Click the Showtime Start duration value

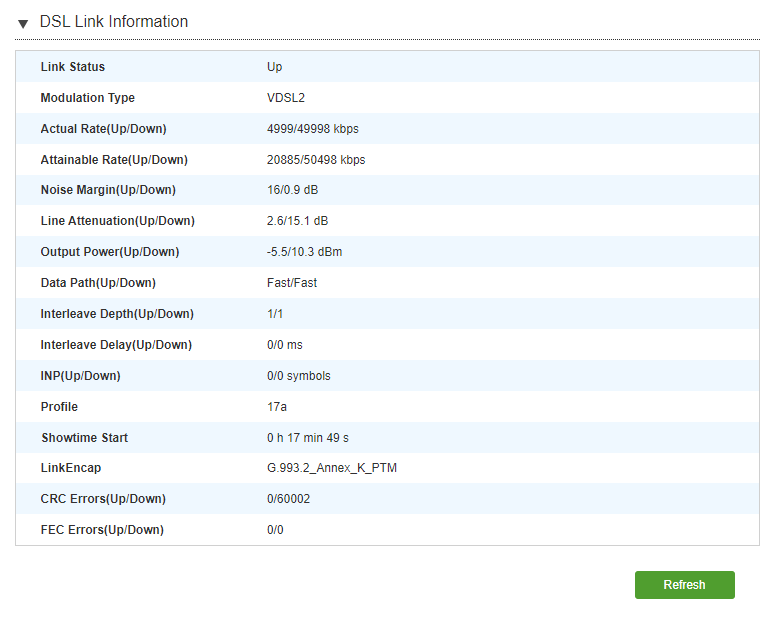[x=308, y=438]
